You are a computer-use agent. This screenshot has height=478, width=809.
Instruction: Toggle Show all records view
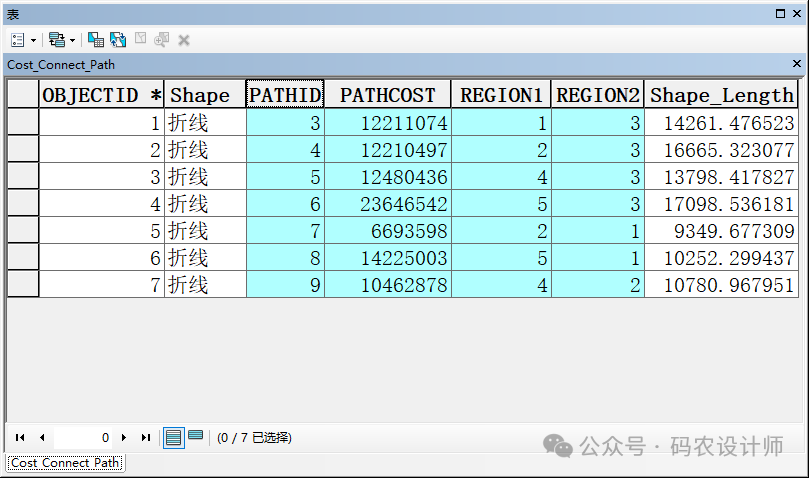click(174, 438)
